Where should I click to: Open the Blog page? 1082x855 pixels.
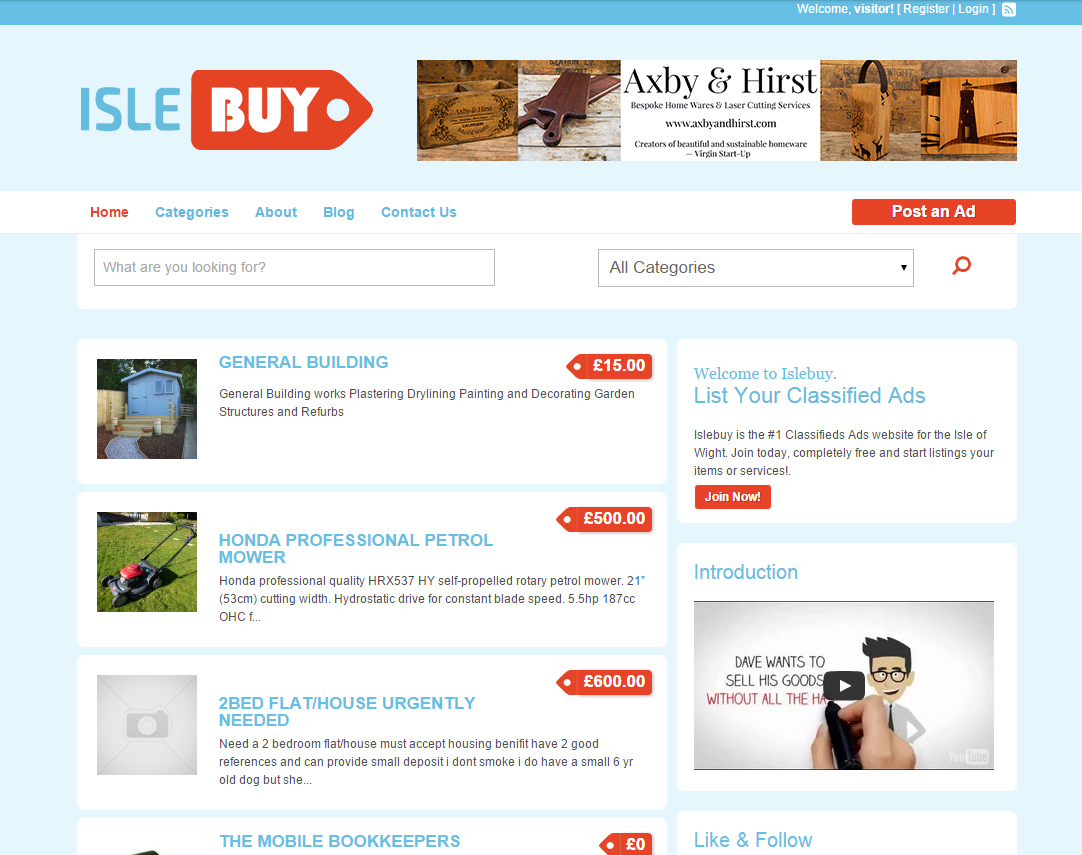(339, 212)
